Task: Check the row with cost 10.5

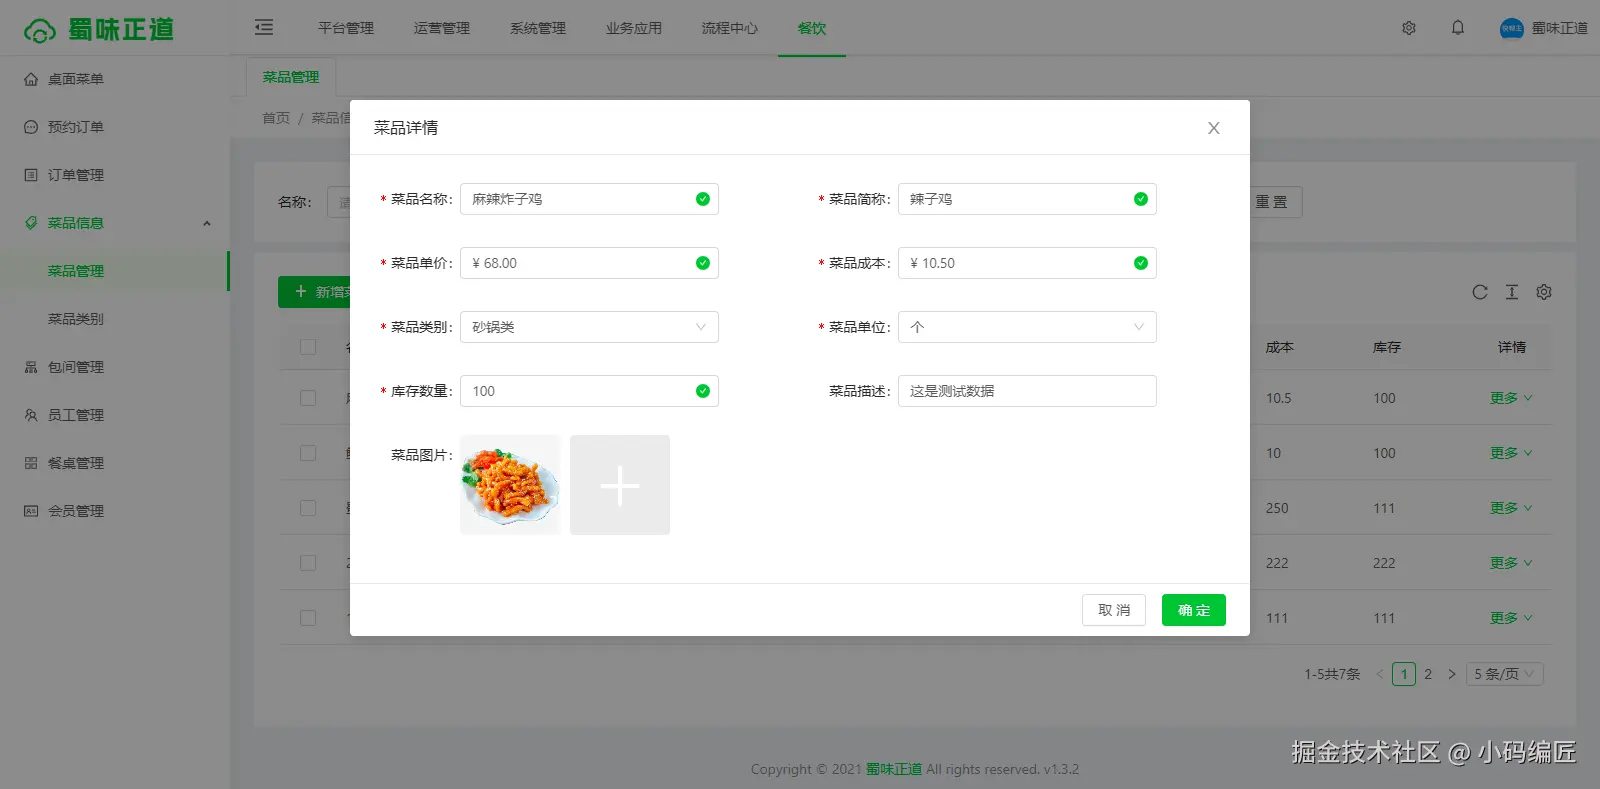Action: [x=308, y=398]
